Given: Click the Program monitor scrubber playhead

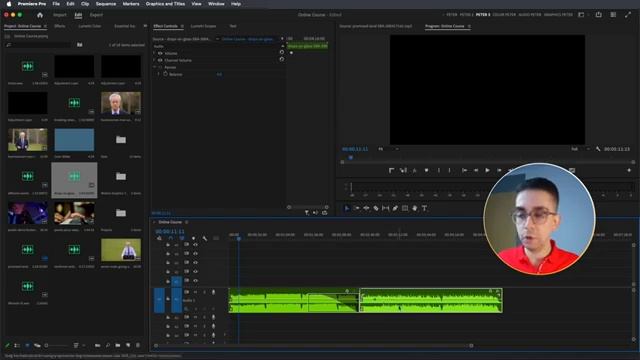Looking at the screenshot, I should pos(350,157).
